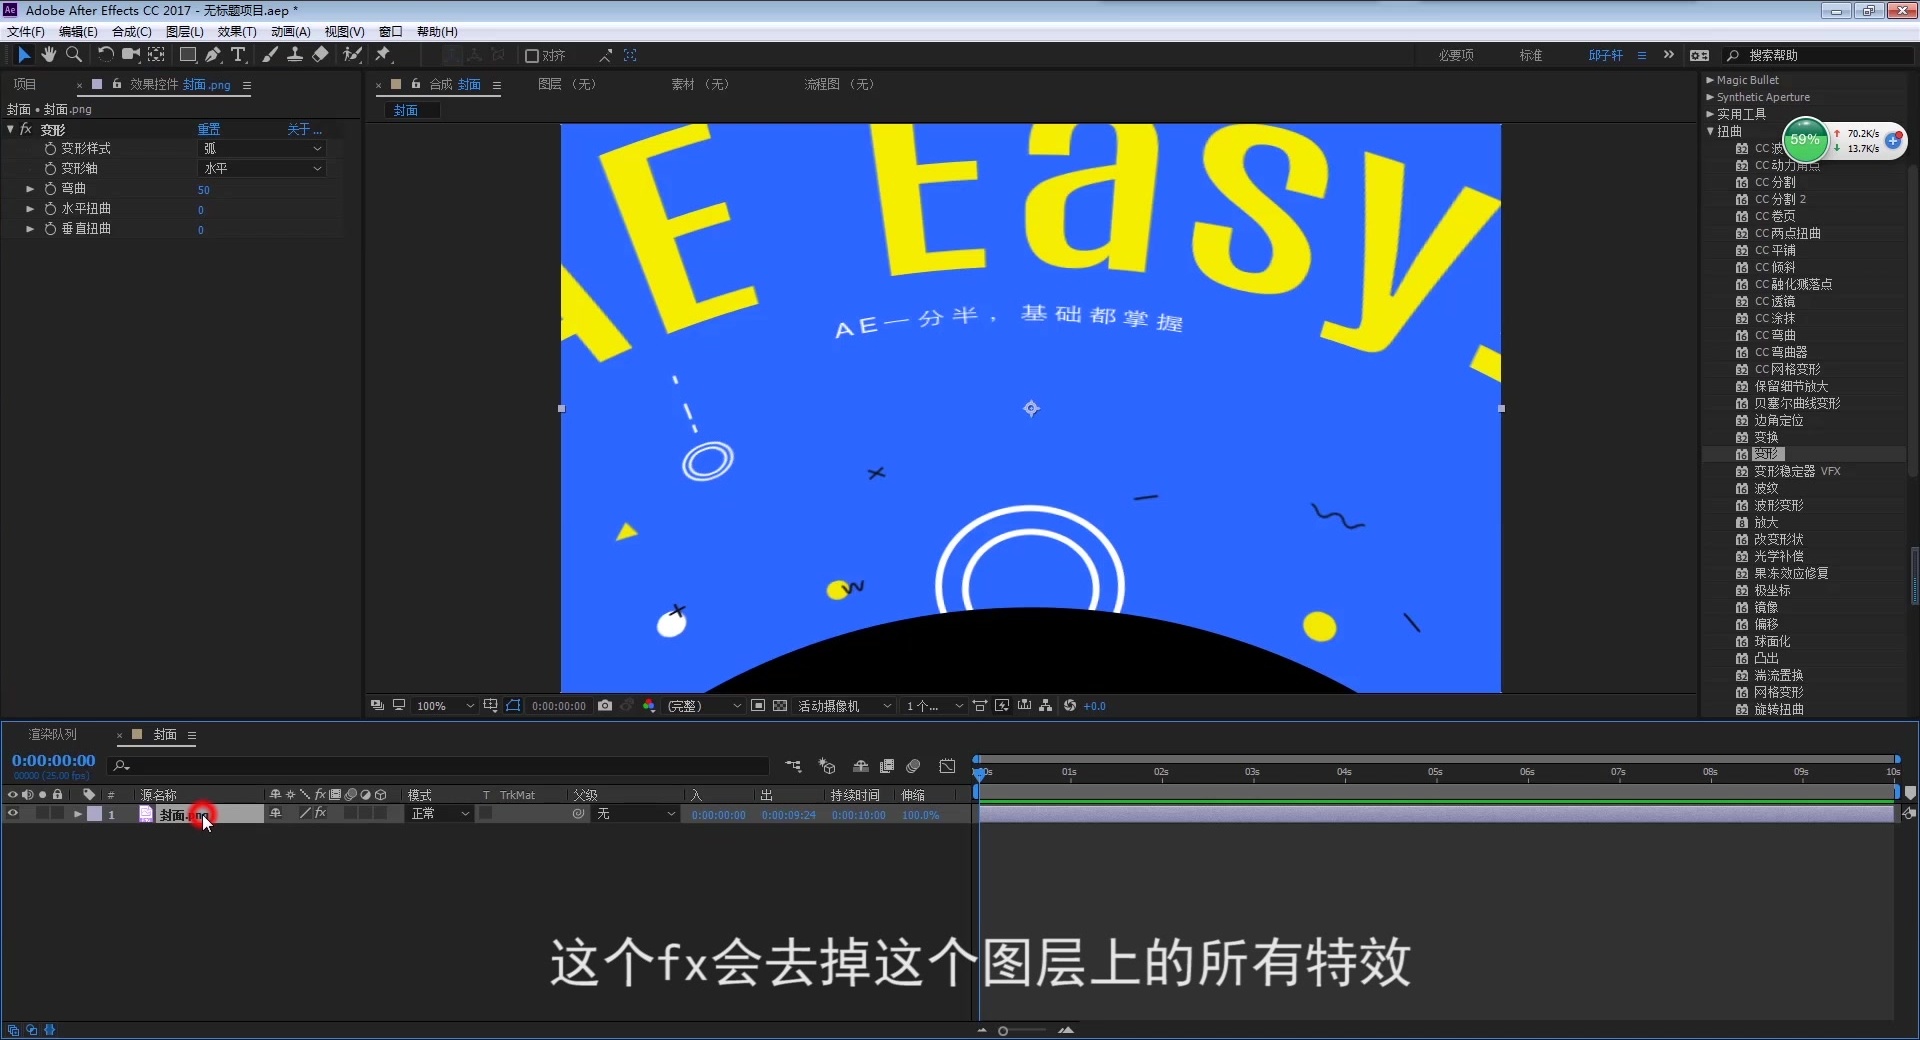The width and height of the screenshot is (1920, 1040).
Task: Select the Pen tool
Action: [x=212, y=55]
